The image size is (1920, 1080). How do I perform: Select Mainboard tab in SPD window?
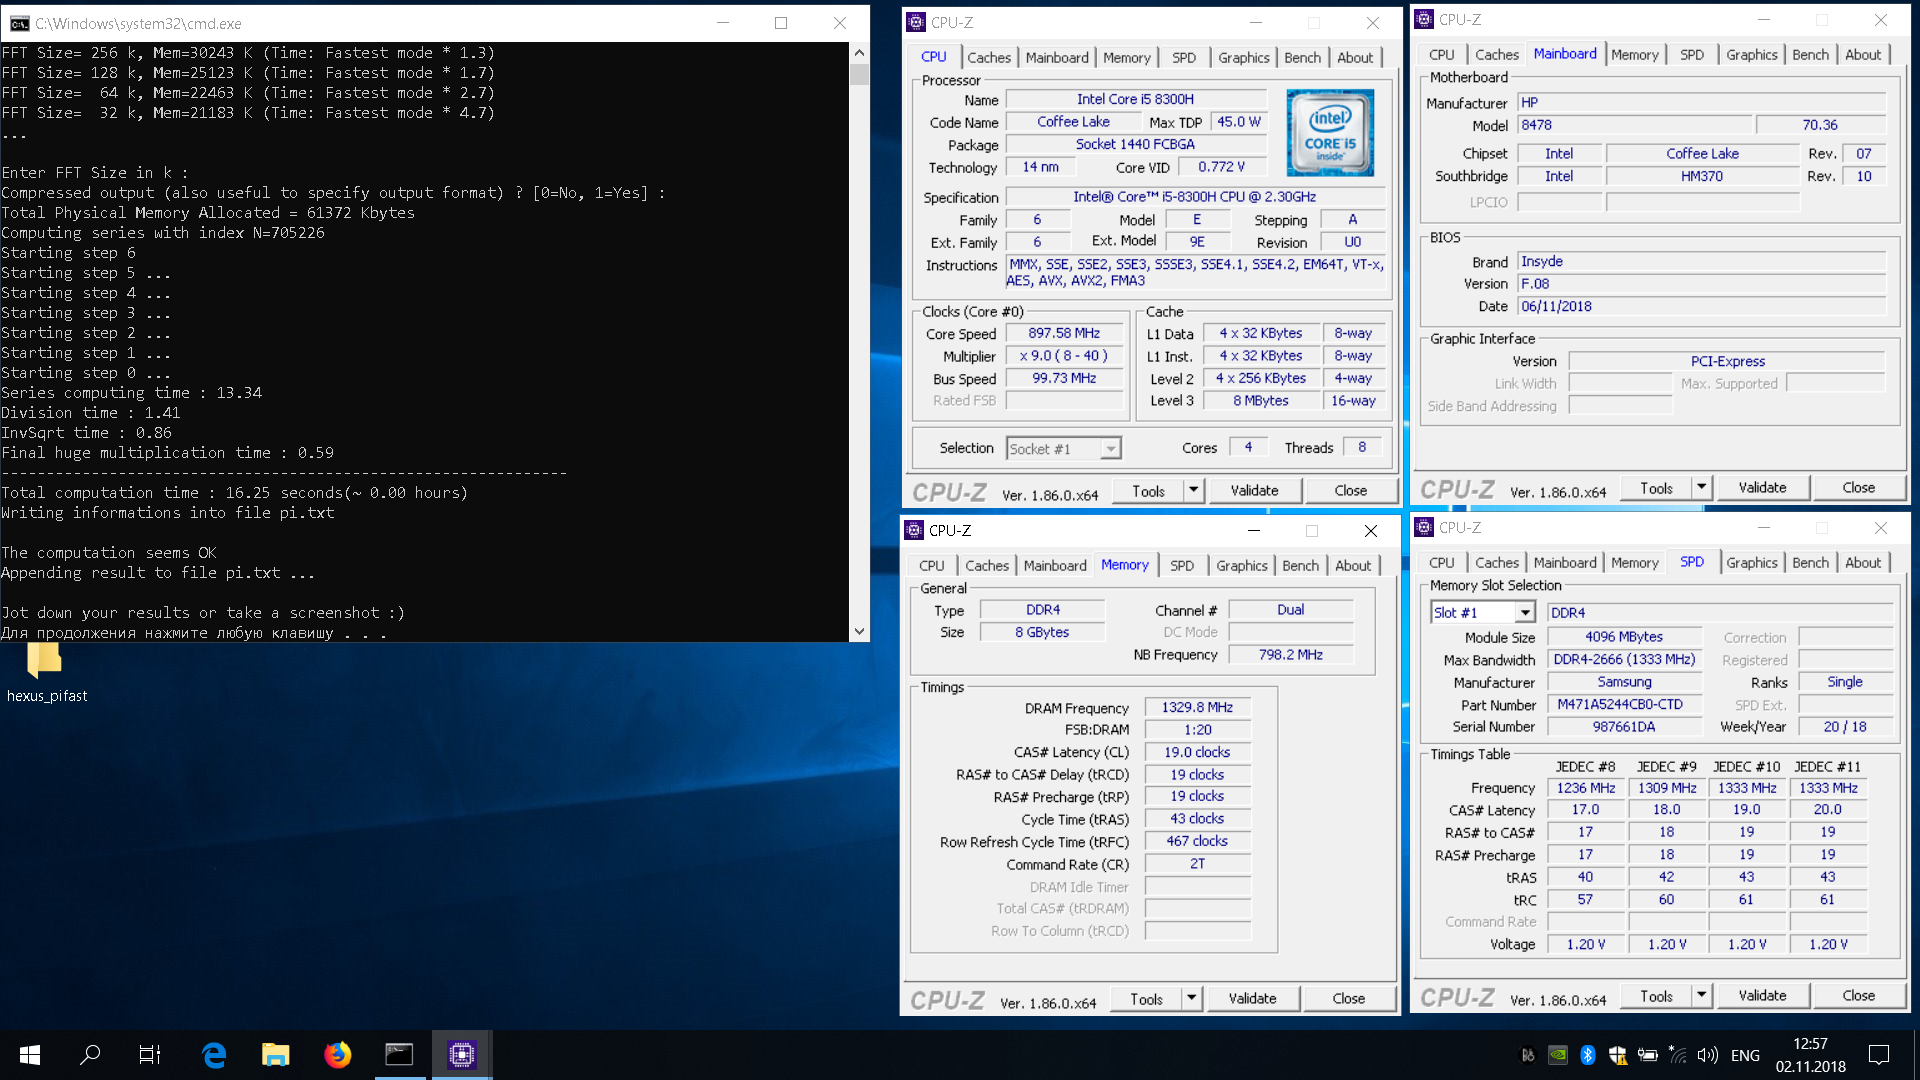1564,563
